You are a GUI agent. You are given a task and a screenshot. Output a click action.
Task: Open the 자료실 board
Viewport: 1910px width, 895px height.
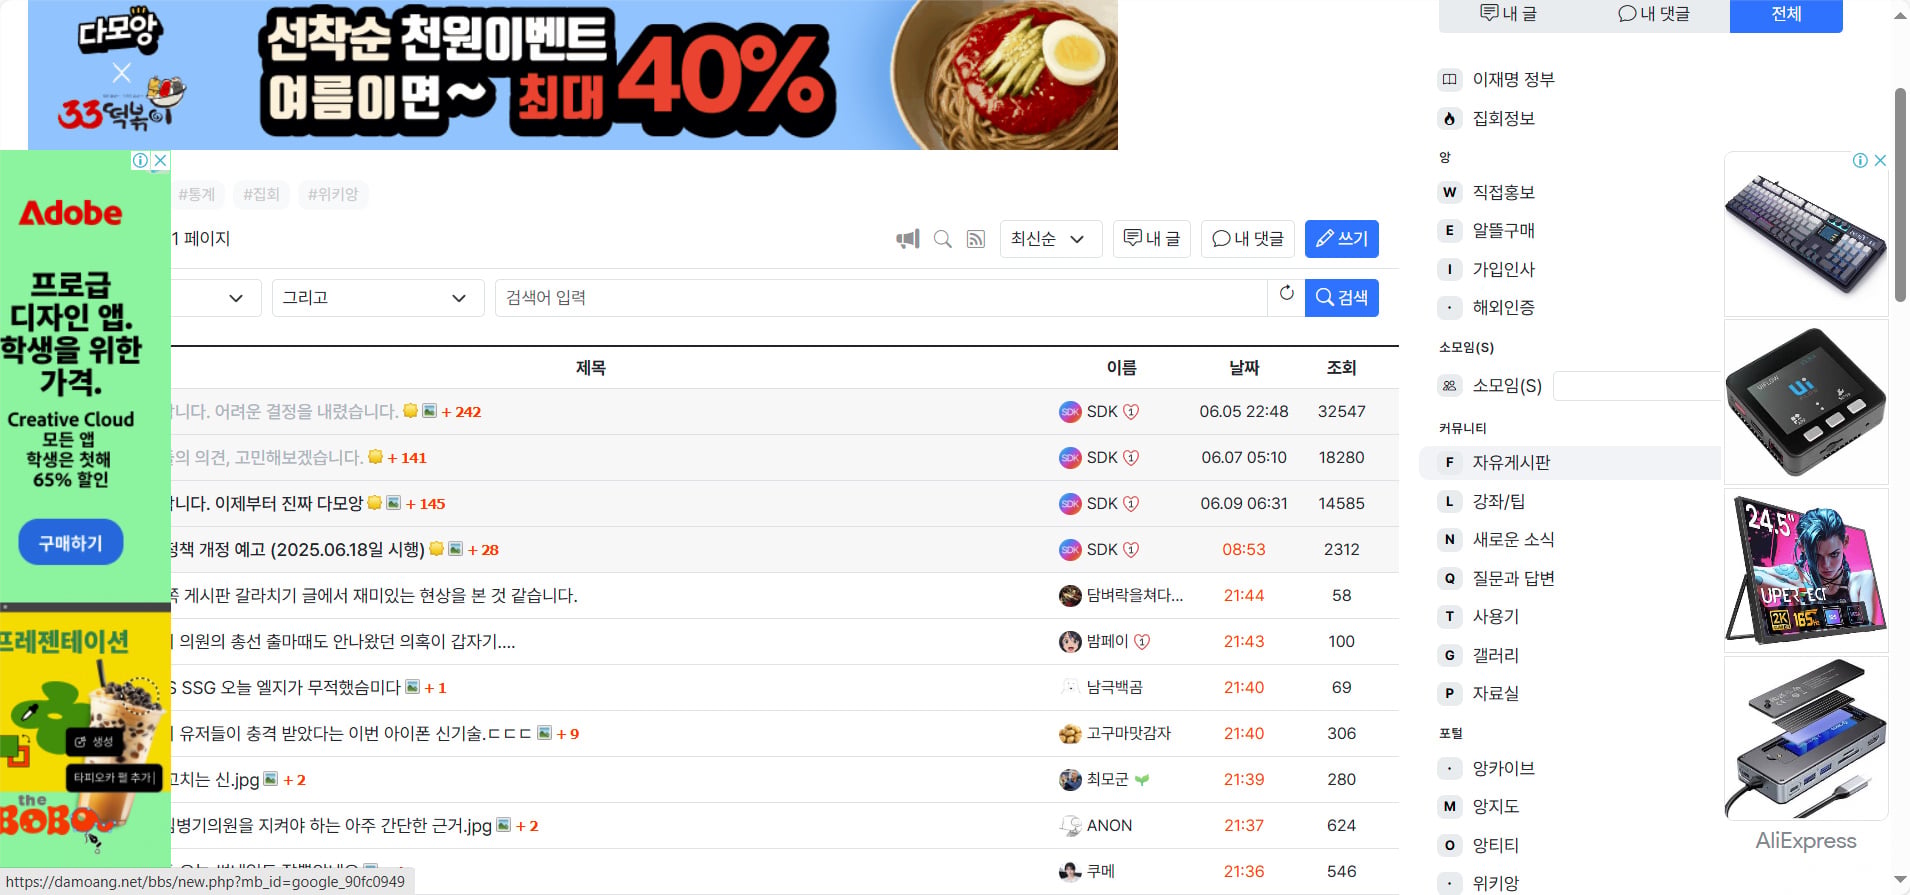1495,693
